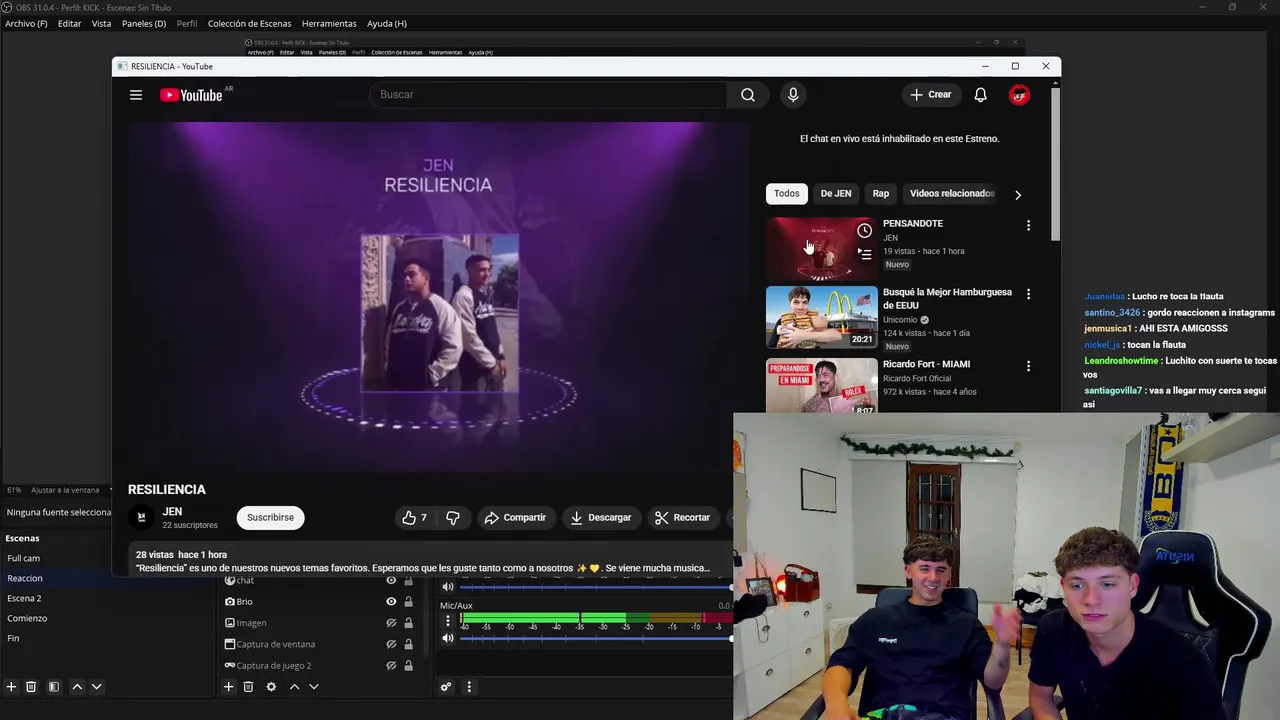Click the Compartir button

(515, 518)
